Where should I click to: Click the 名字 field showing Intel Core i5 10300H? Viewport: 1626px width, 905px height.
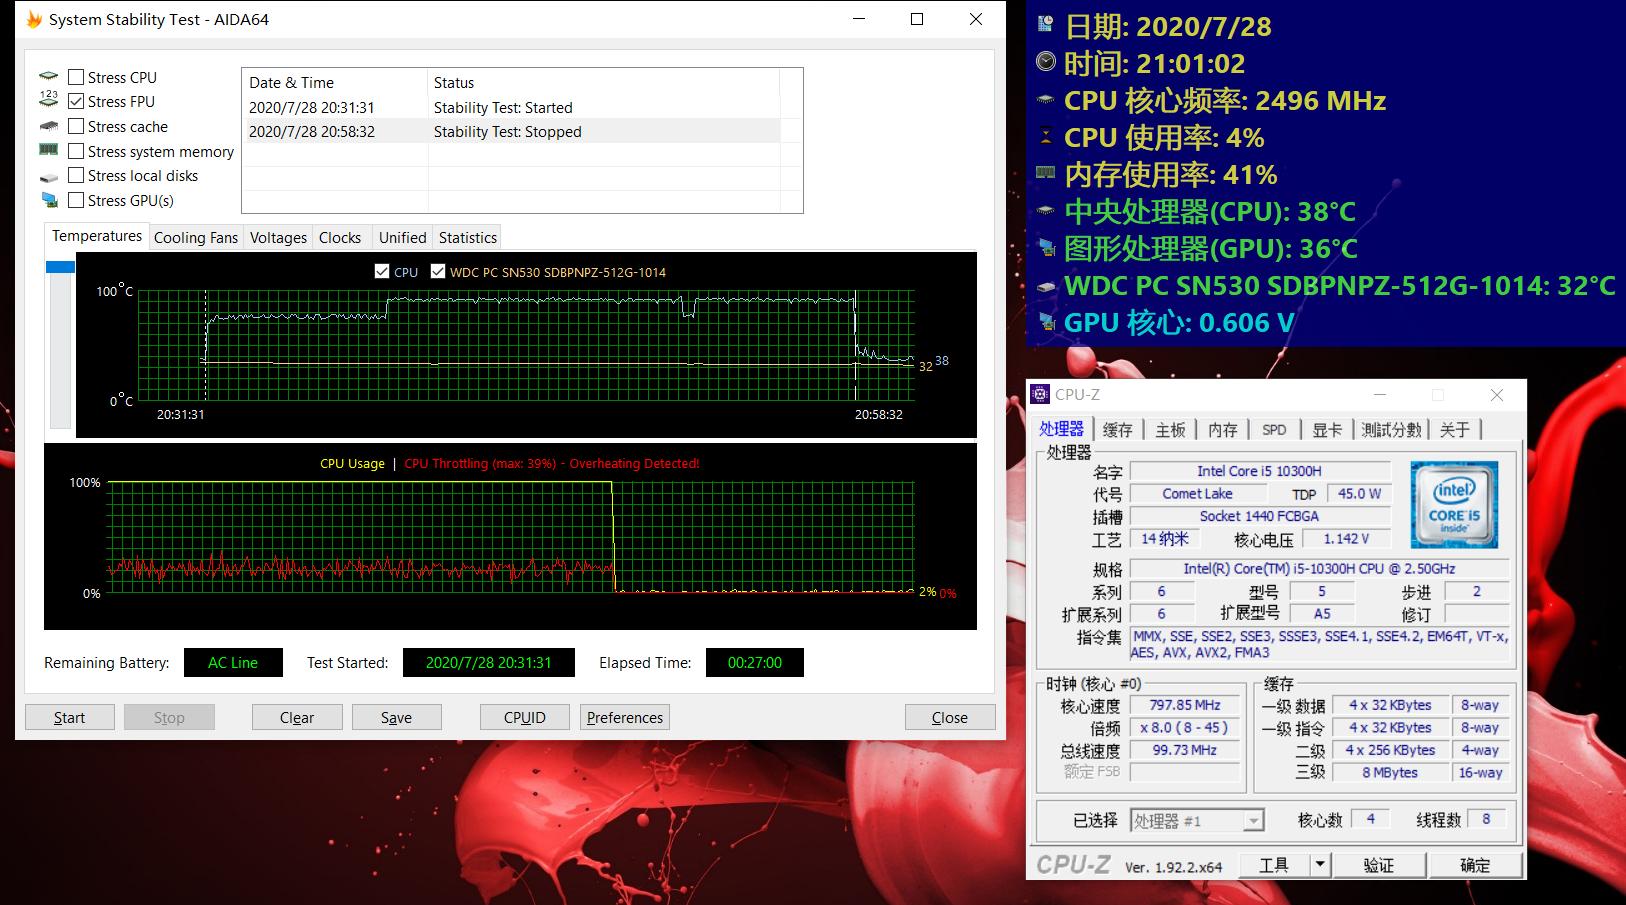click(1260, 471)
